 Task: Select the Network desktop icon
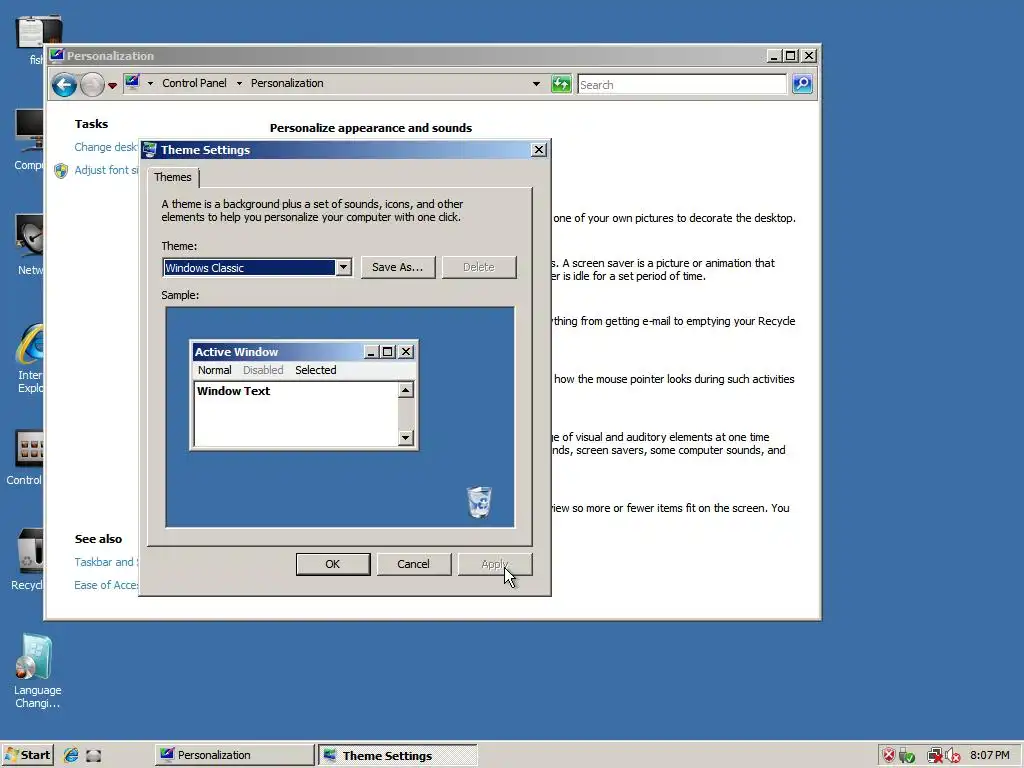(x=30, y=245)
